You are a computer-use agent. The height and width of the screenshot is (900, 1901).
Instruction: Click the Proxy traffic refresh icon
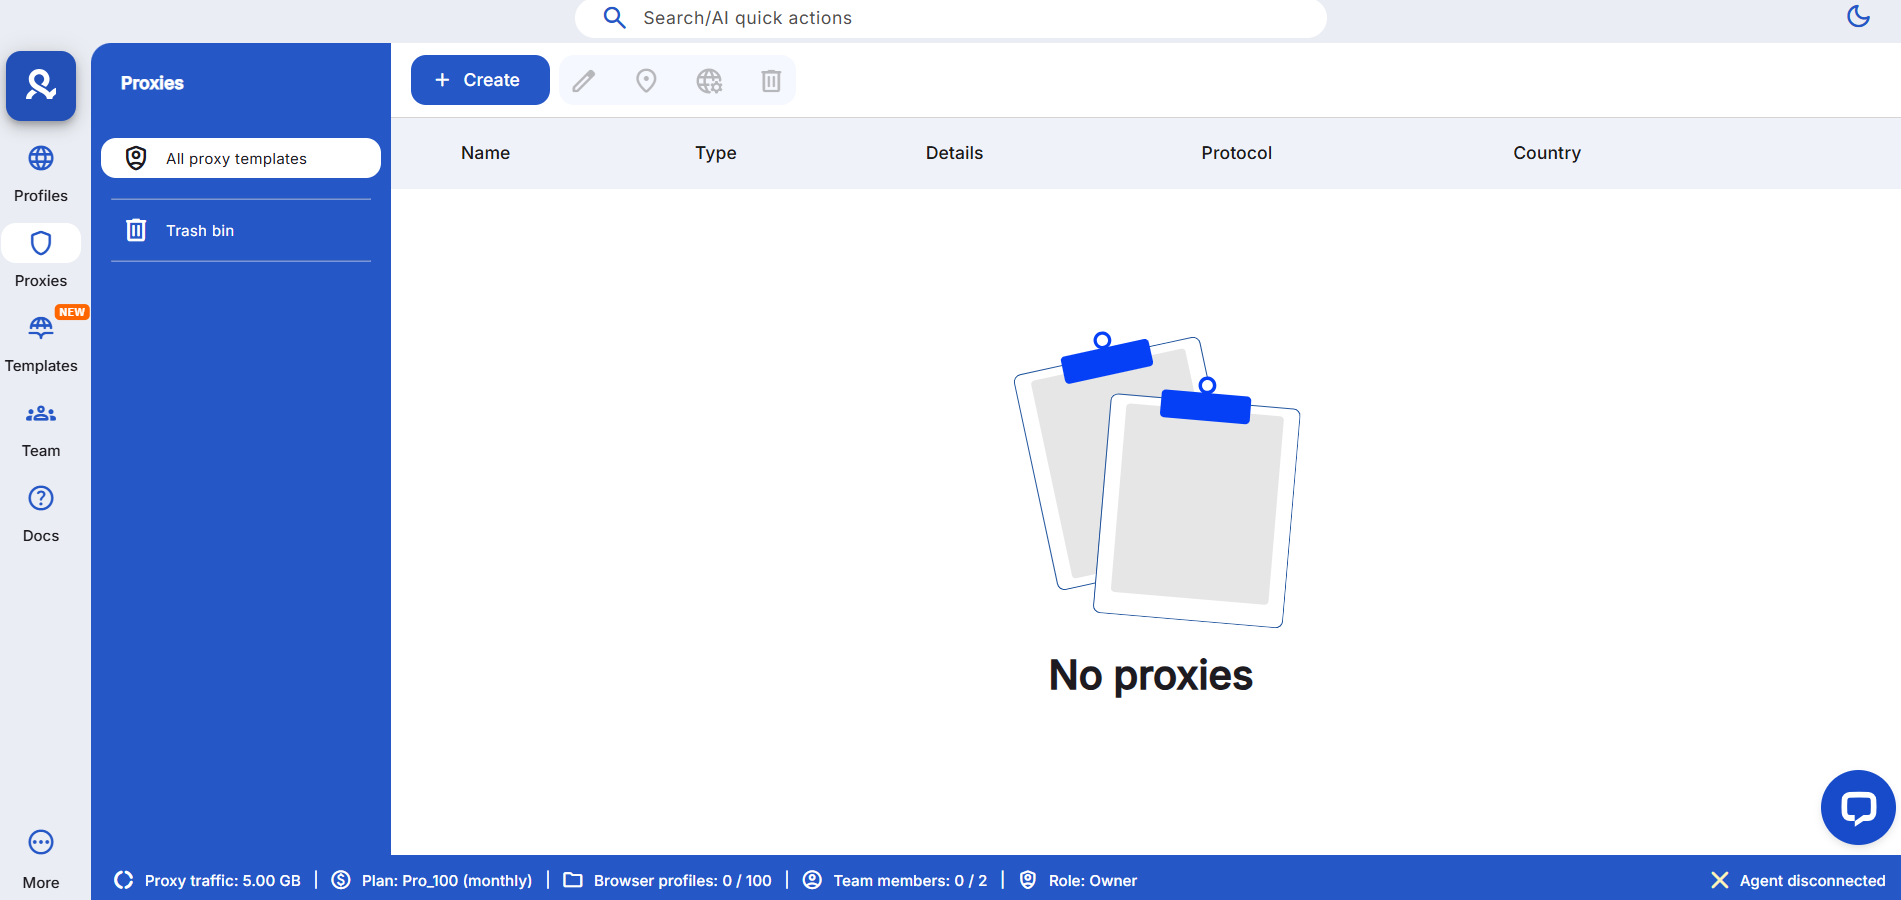tap(124, 880)
